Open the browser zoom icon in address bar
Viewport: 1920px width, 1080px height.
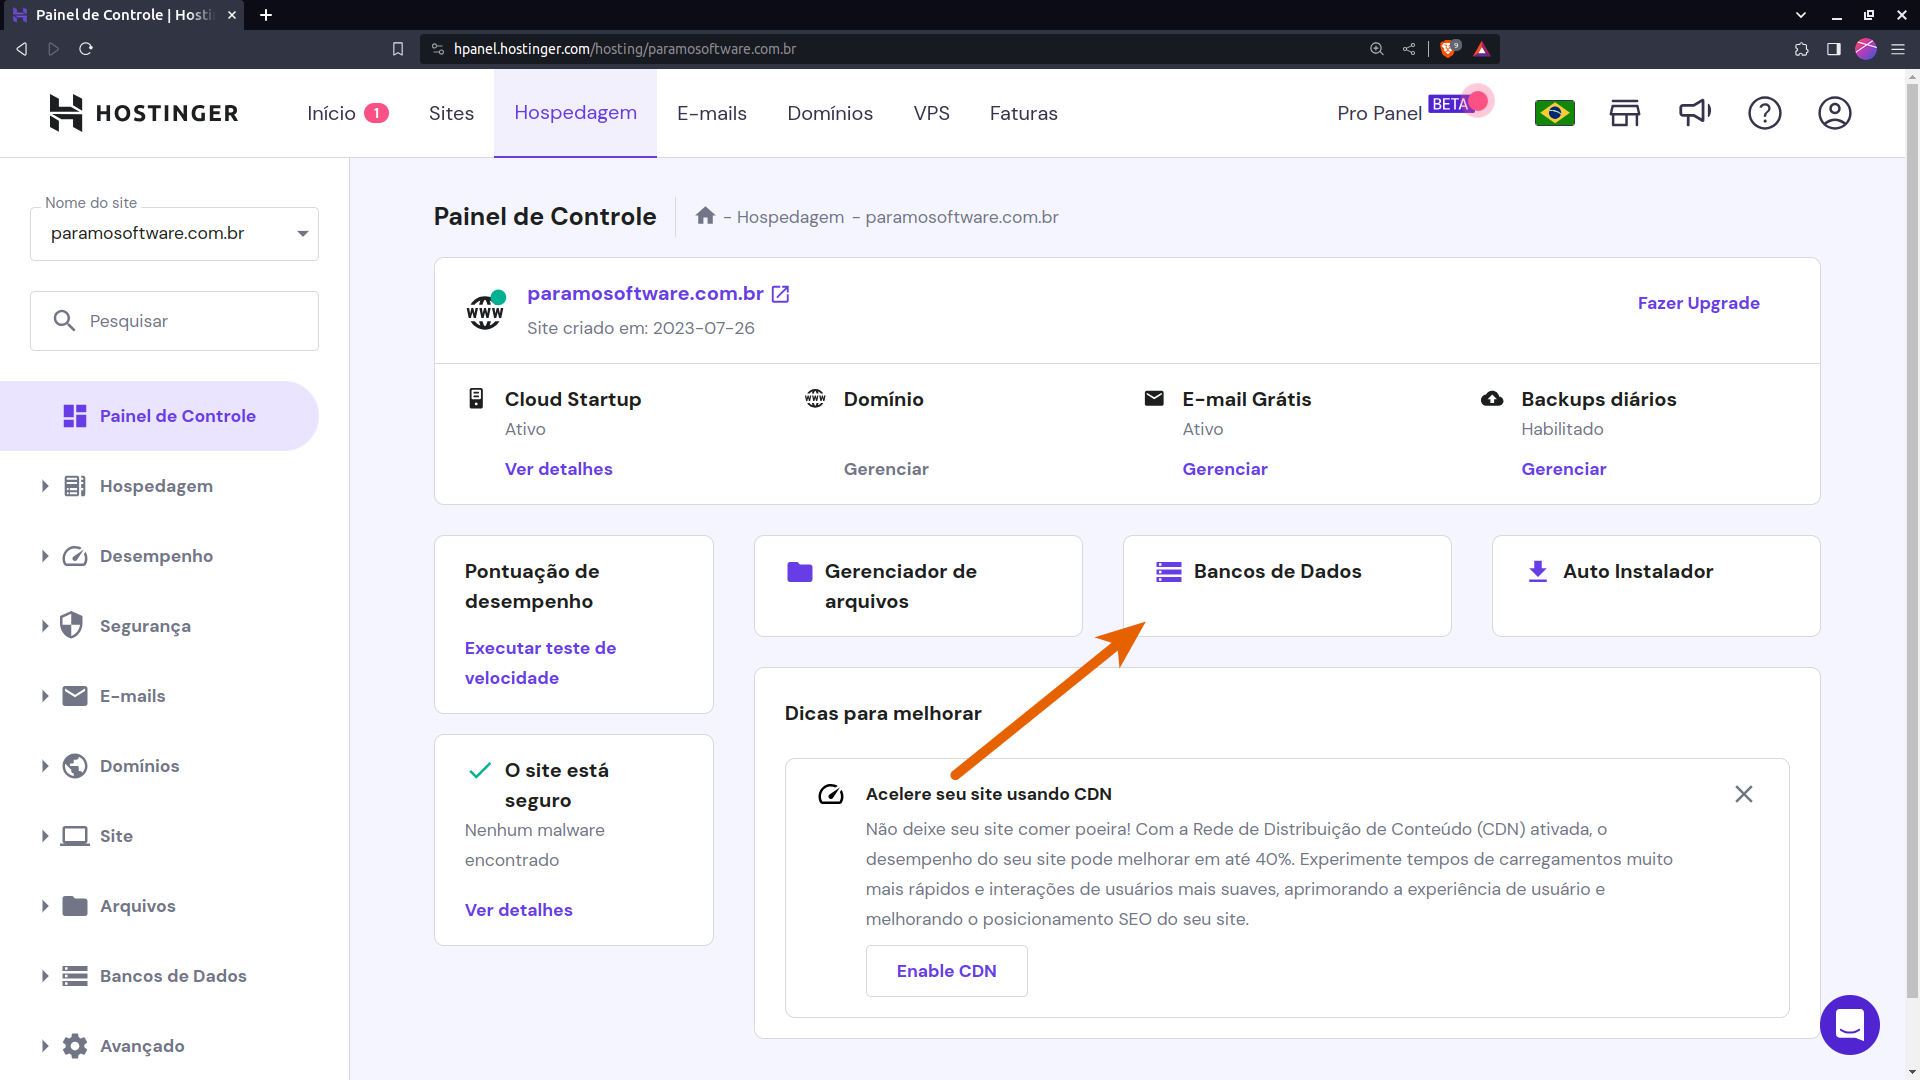[1377, 49]
